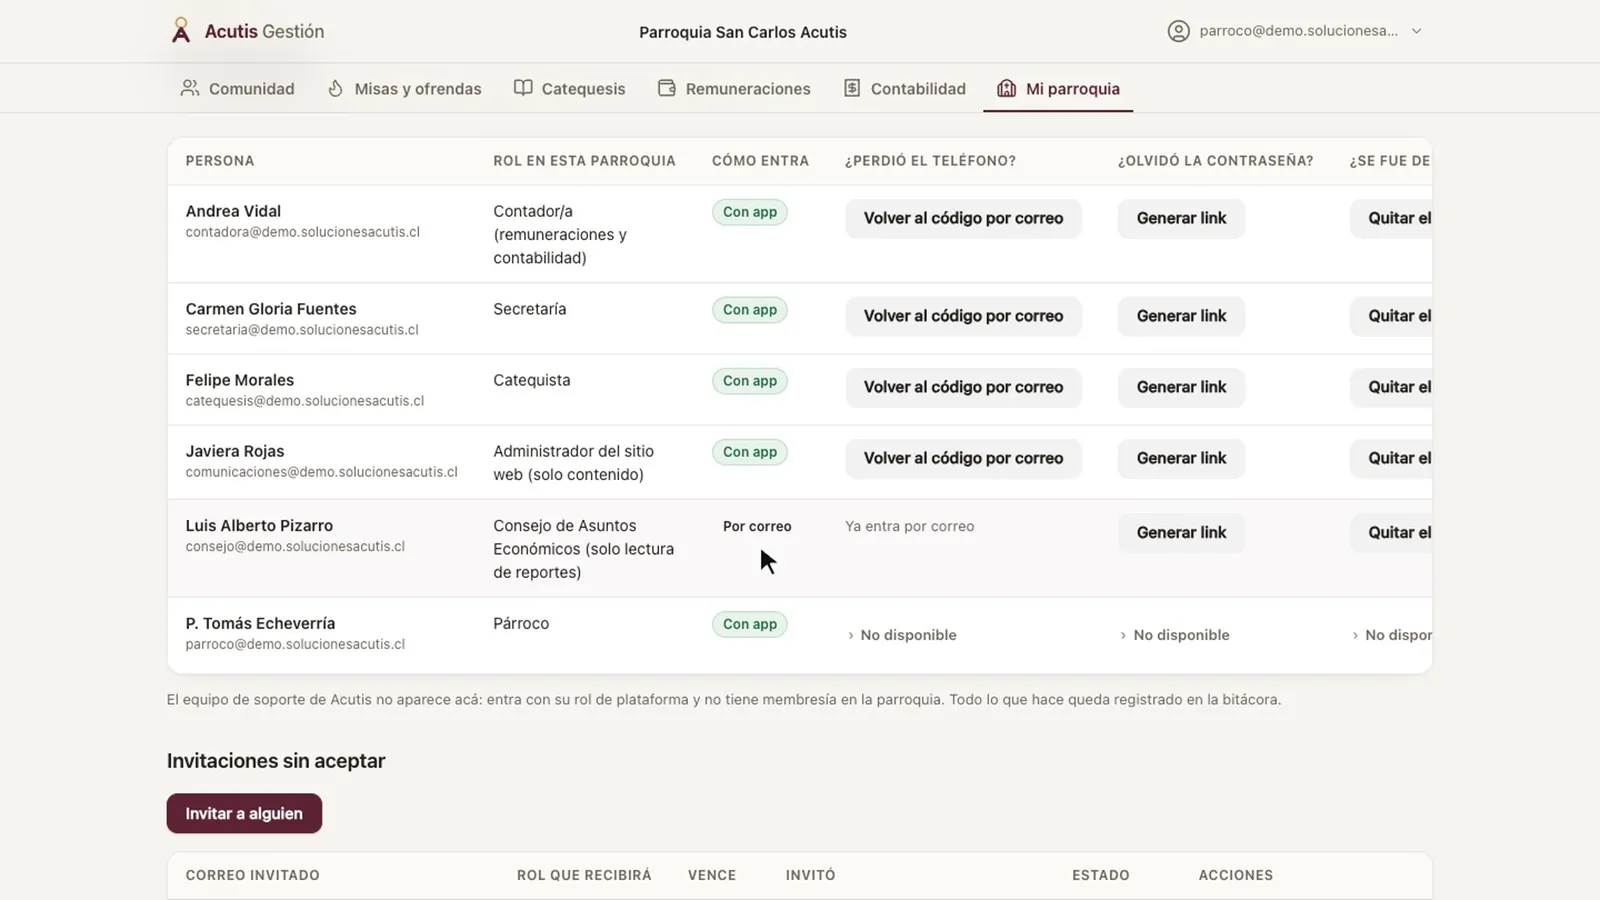The image size is (1600, 900).
Task: Click the Catequista role cell
Action: point(532,380)
